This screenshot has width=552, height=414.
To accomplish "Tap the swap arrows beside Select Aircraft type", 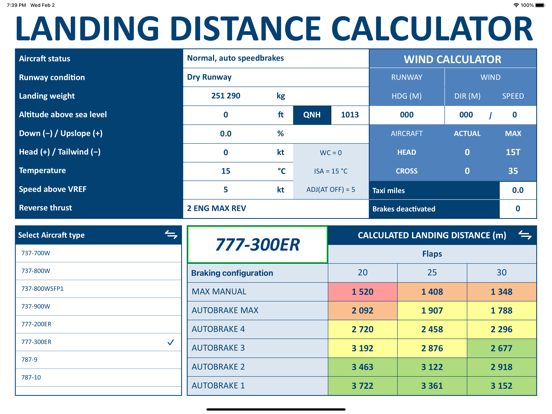I will (171, 234).
